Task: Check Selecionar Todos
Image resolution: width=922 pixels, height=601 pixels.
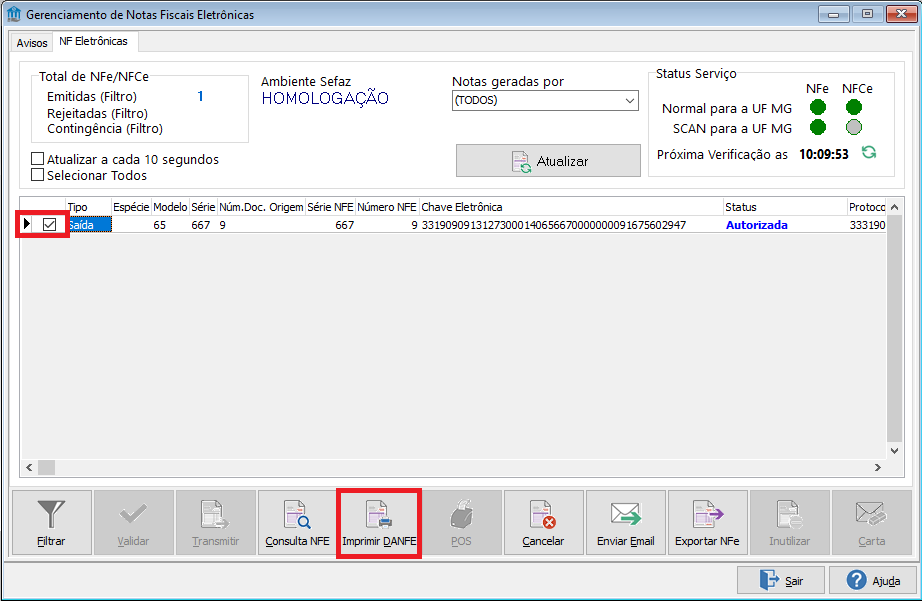Action: (x=38, y=175)
